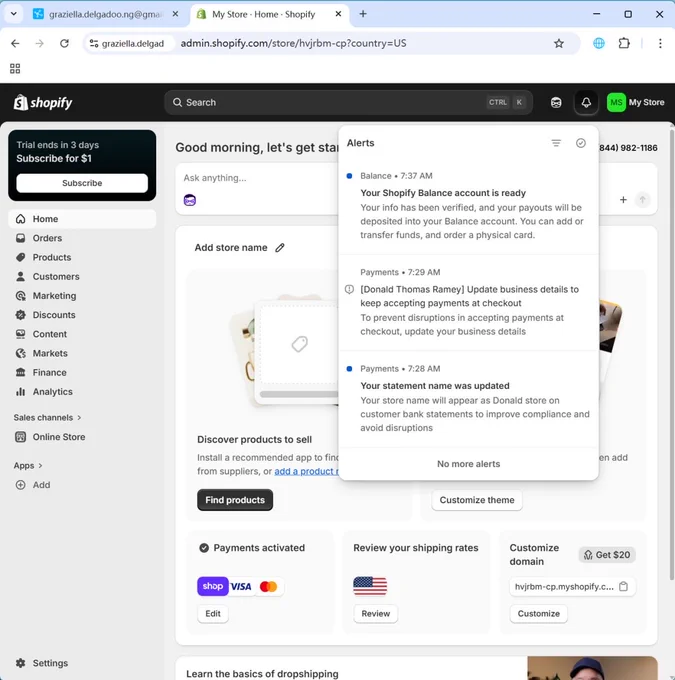This screenshot has height=680, width=675.
Task: Open the statement name was updated alert
Action: pos(469,399)
